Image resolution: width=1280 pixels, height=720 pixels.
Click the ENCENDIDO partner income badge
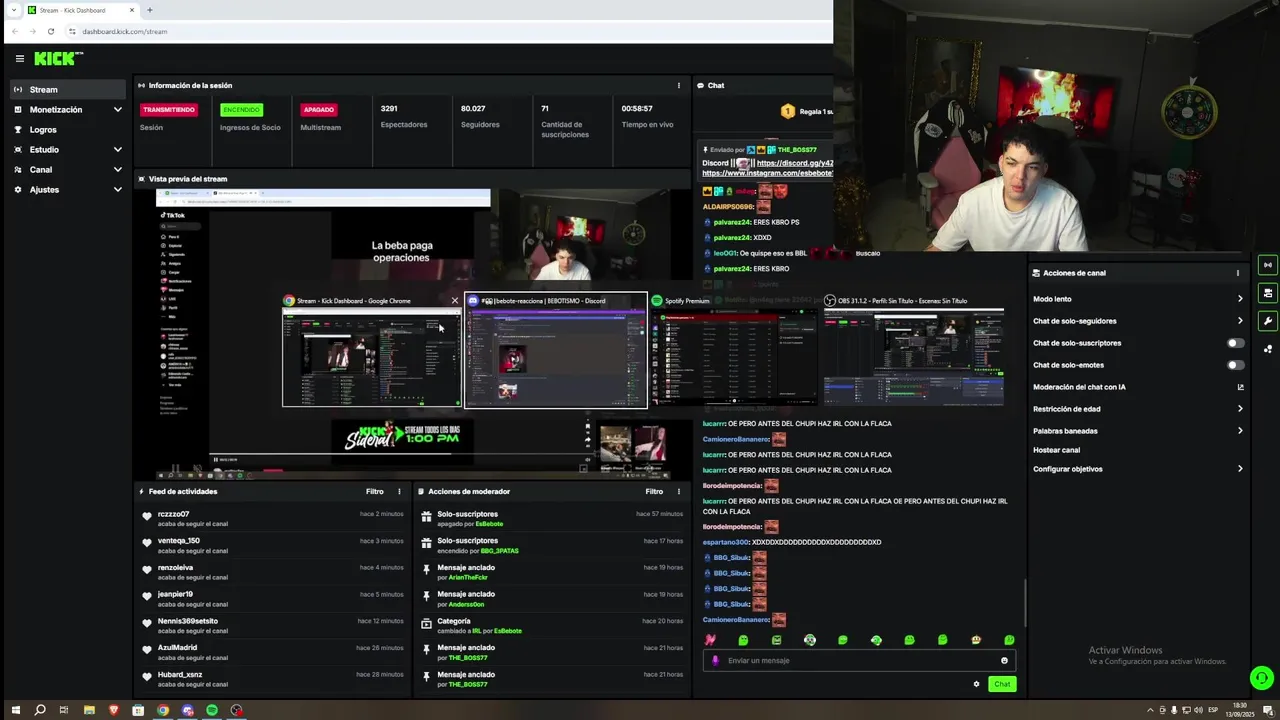point(241,110)
